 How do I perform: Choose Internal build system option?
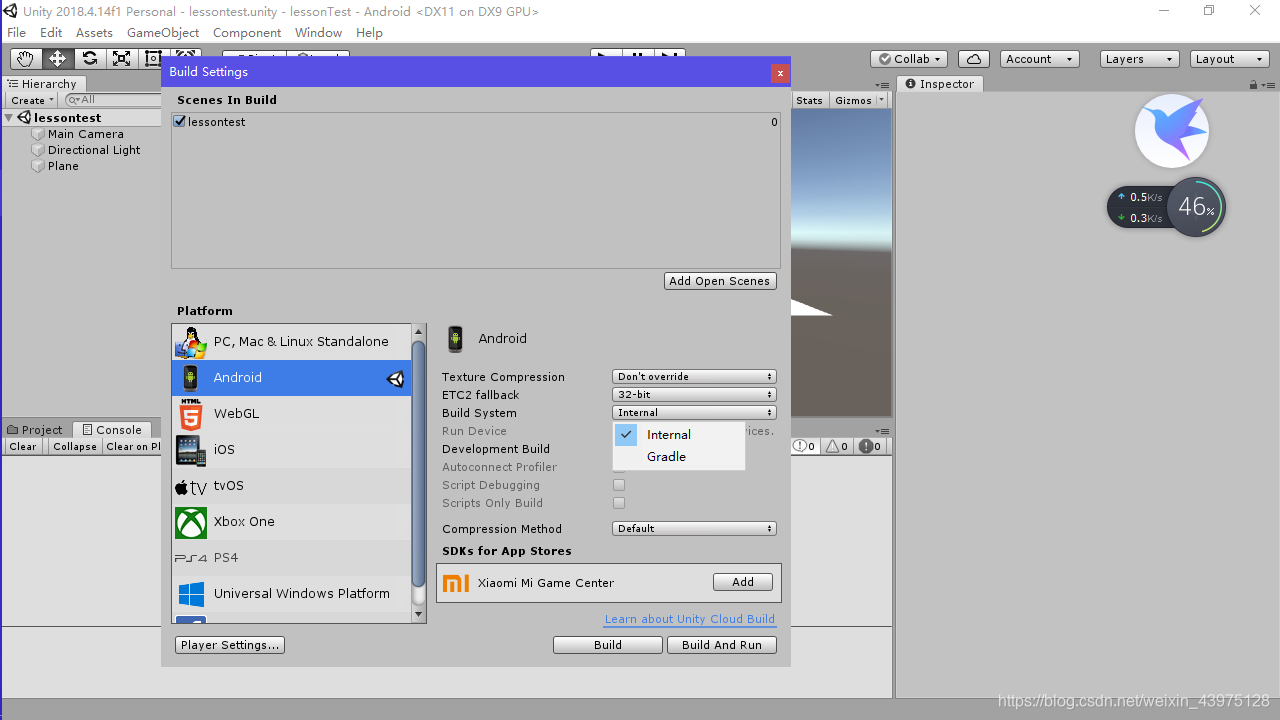[x=679, y=435]
